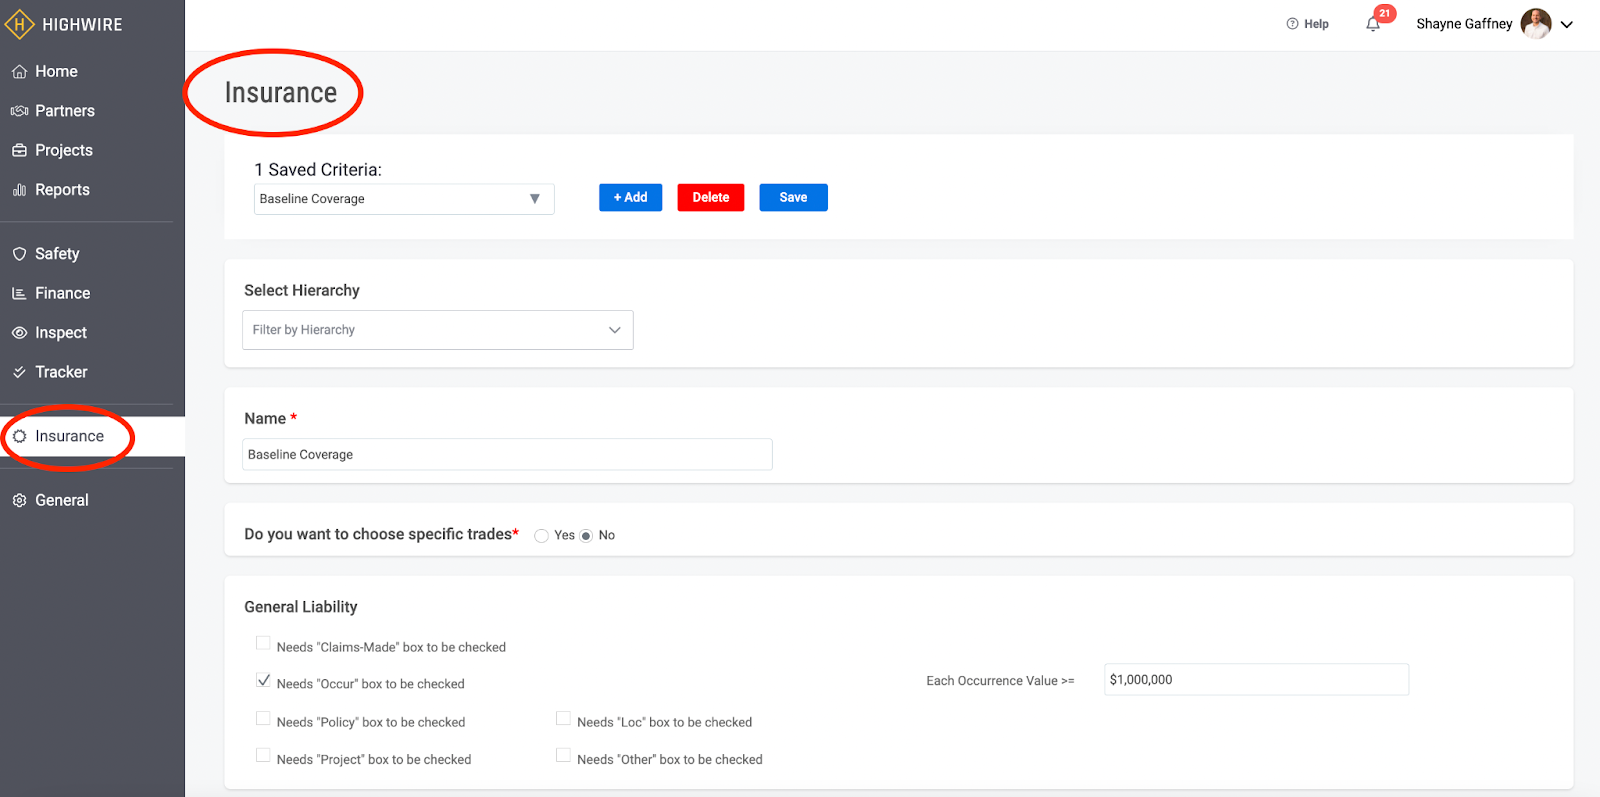This screenshot has width=1600, height=797.
Task: Click the + Add button
Action: [x=631, y=197]
